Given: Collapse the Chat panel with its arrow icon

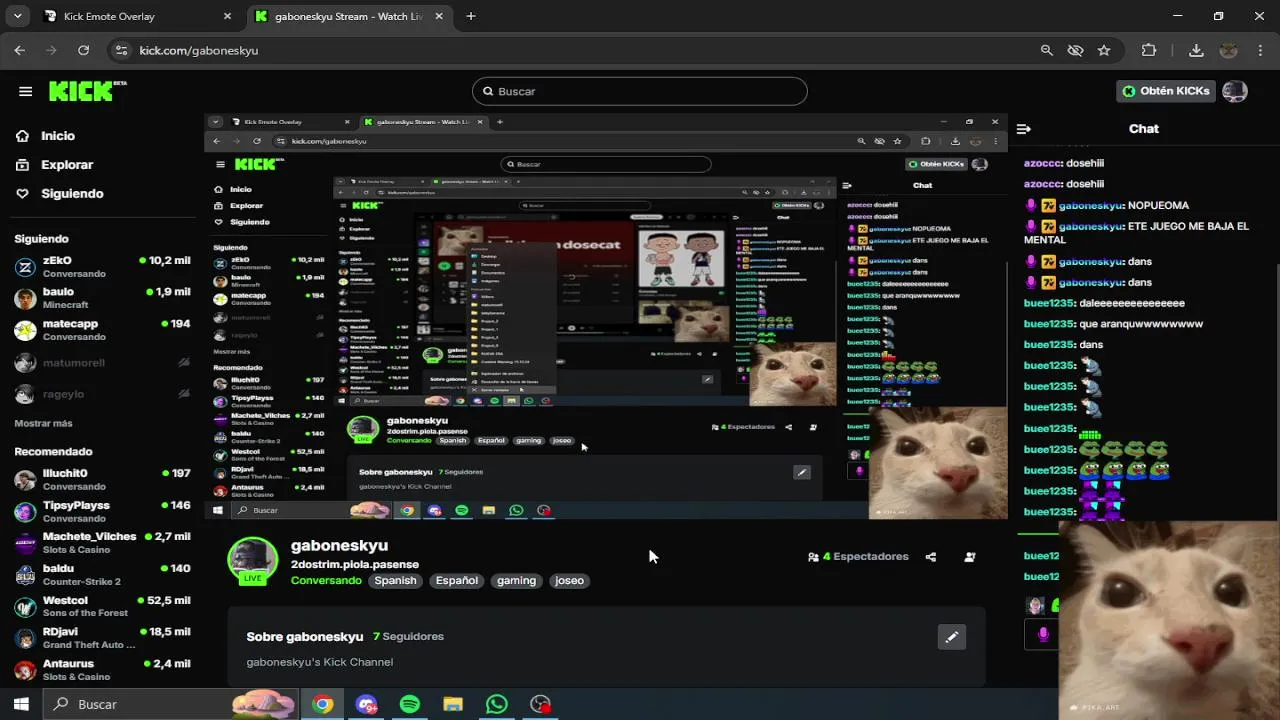Looking at the screenshot, I should [1023, 129].
